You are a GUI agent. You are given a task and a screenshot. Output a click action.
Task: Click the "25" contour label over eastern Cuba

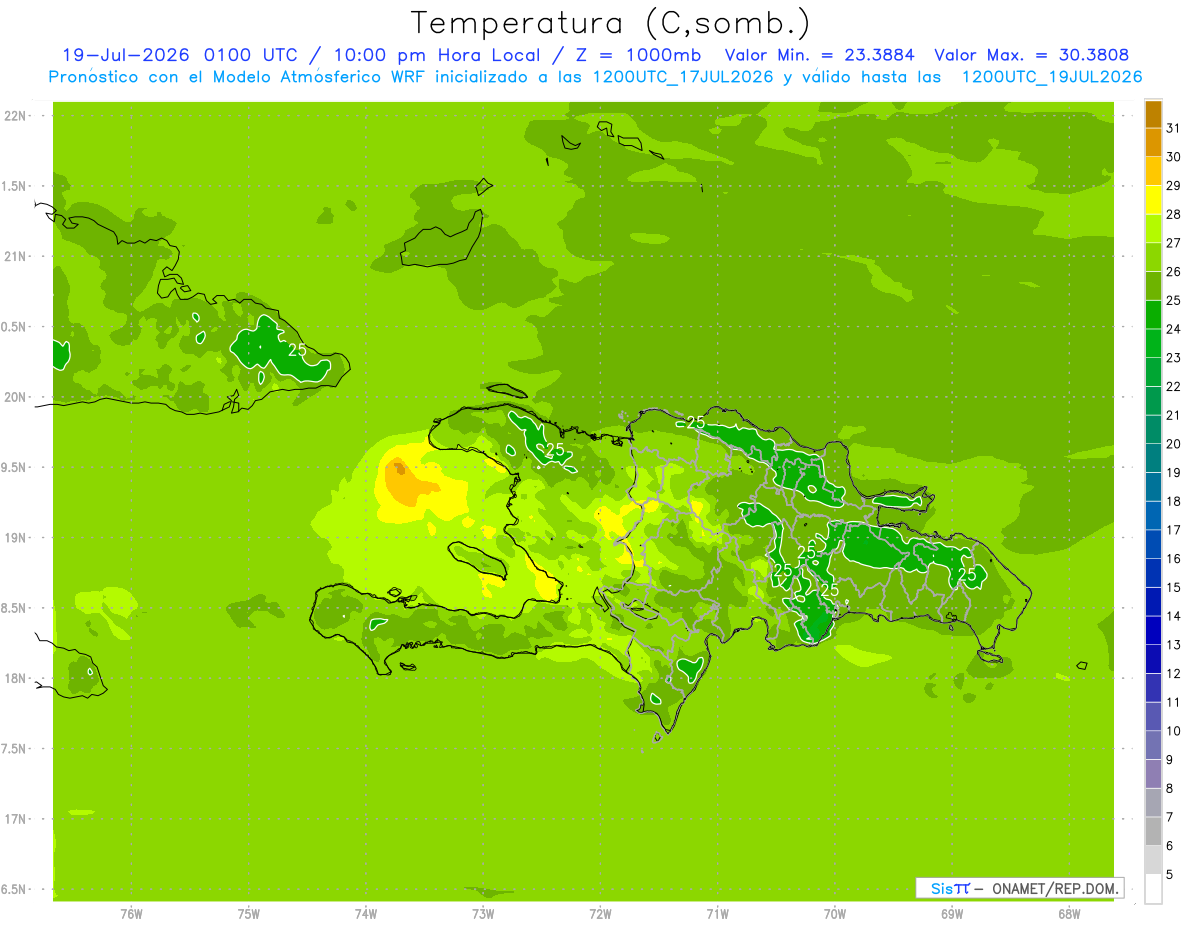click(297, 350)
